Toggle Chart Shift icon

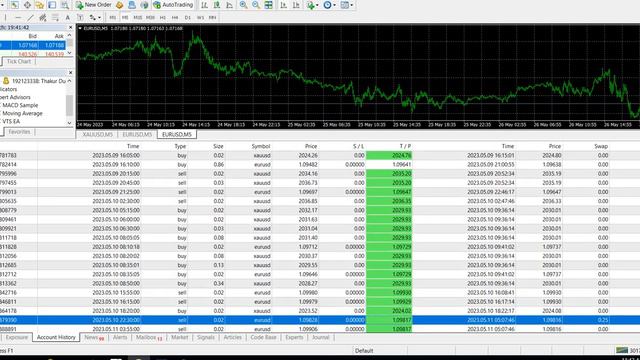(x=296, y=5)
